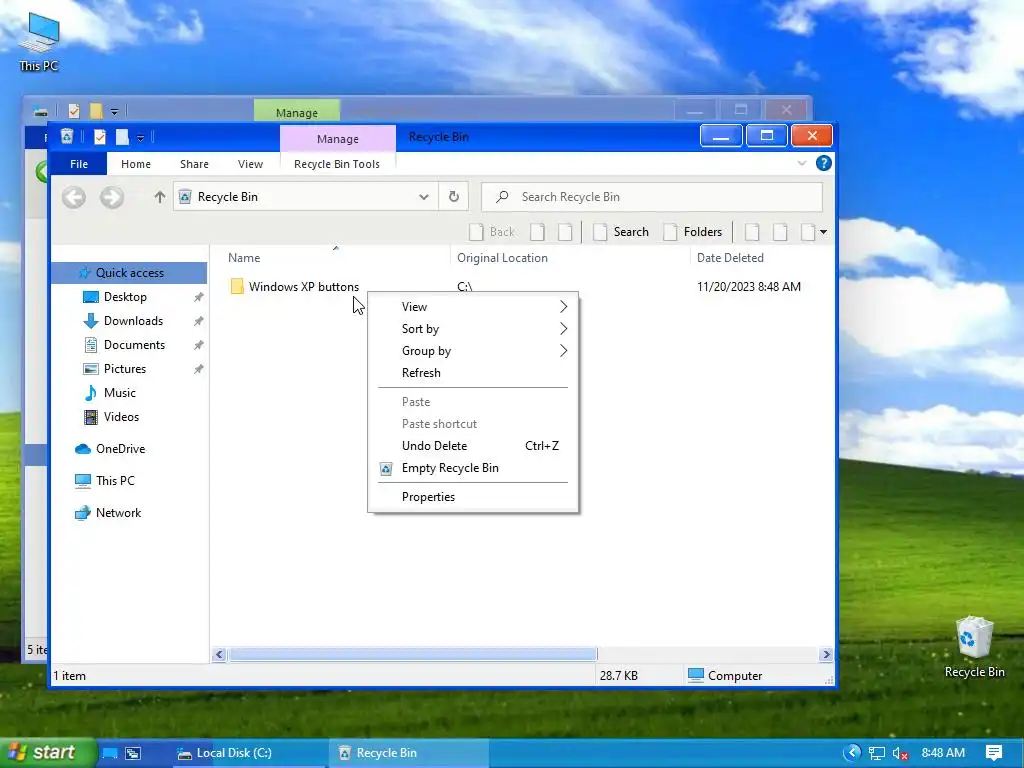Click Properties checkmark icon in Local Disk window
Image resolution: width=1024 pixels, height=768 pixels.
(74, 111)
